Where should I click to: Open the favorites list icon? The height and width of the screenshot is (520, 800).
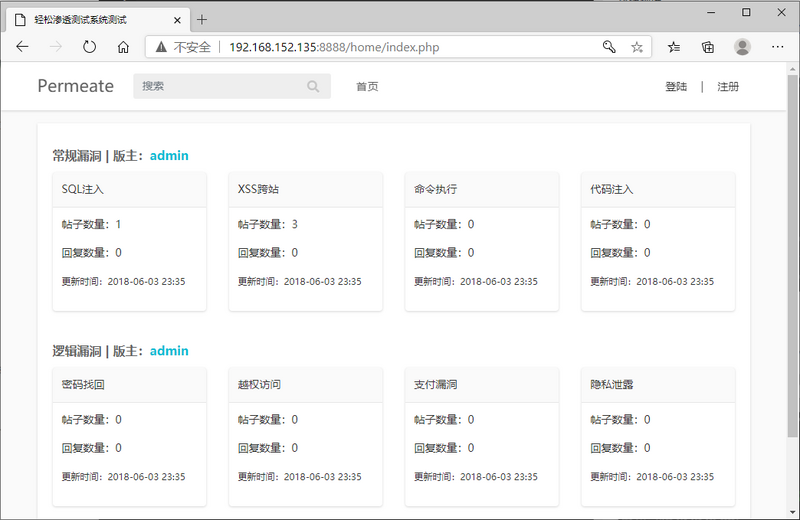click(673, 47)
